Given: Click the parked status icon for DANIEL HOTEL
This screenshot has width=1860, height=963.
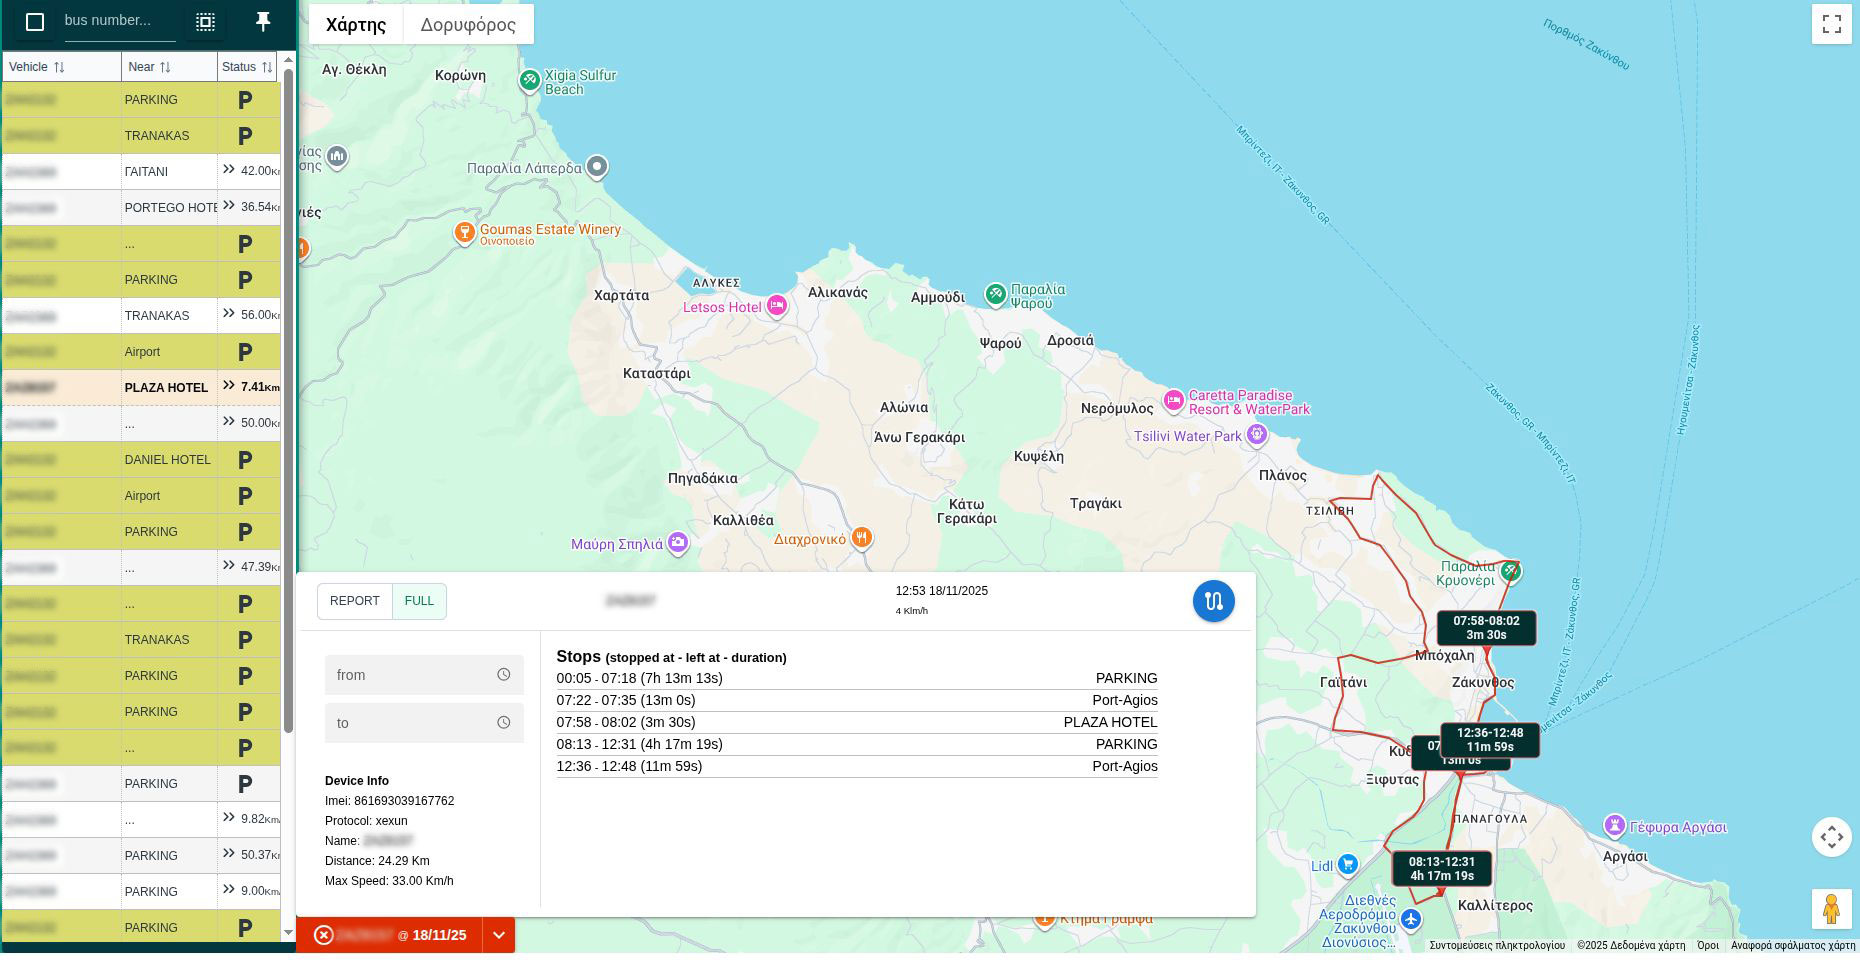Looking at the screenshot, I should point(245,460).
